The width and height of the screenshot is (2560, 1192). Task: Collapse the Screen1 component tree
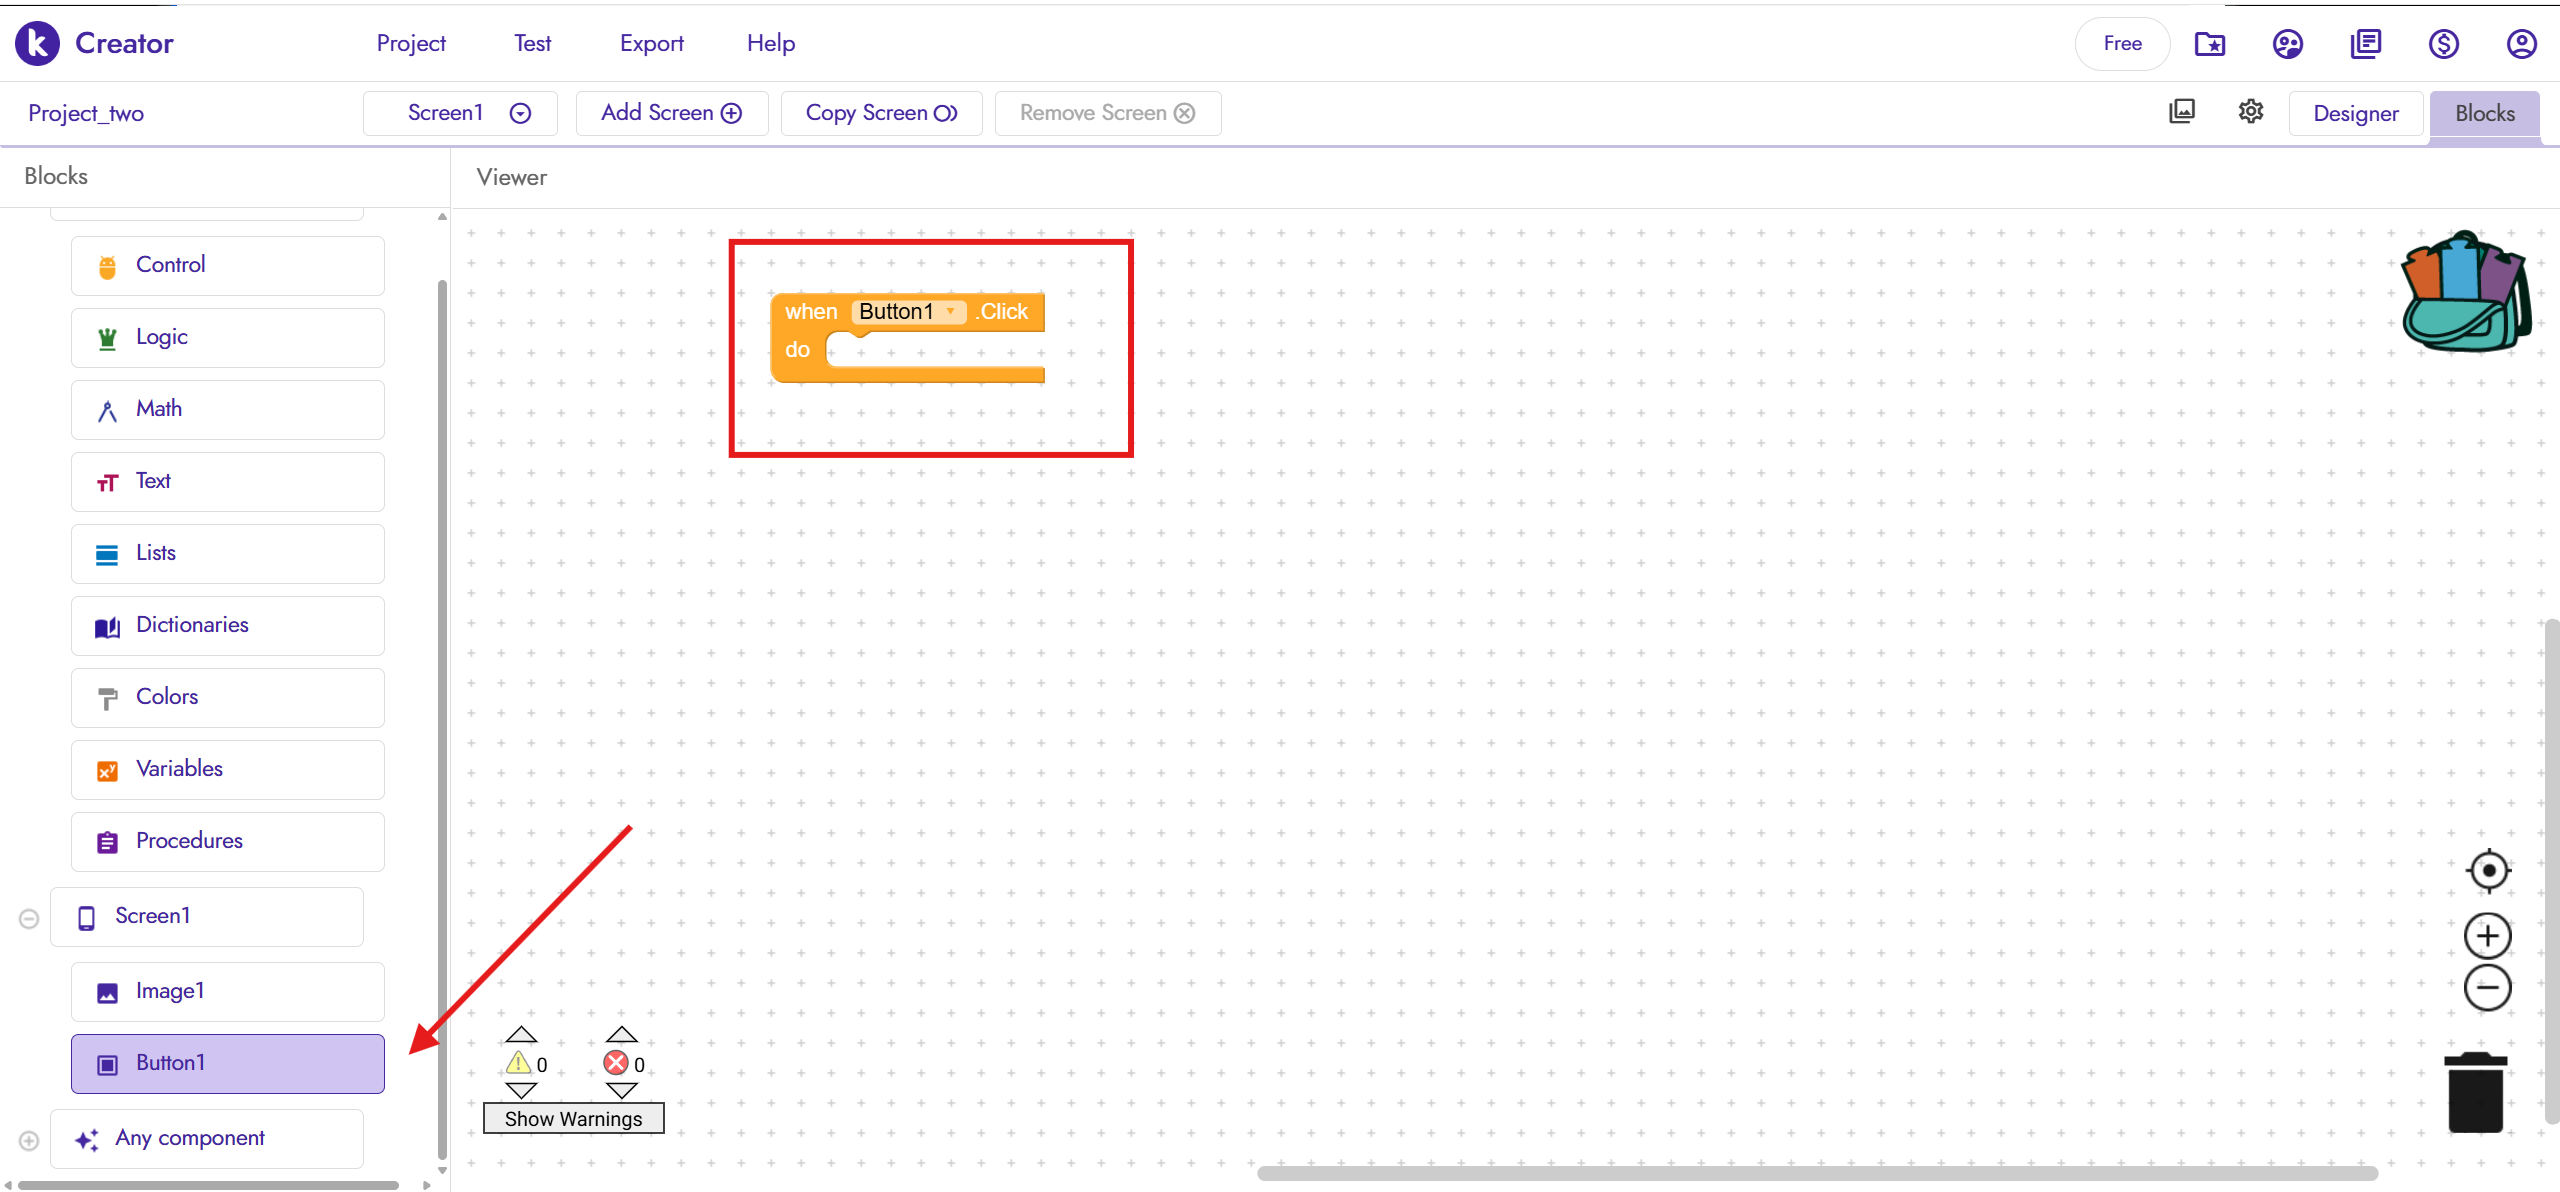29,918
